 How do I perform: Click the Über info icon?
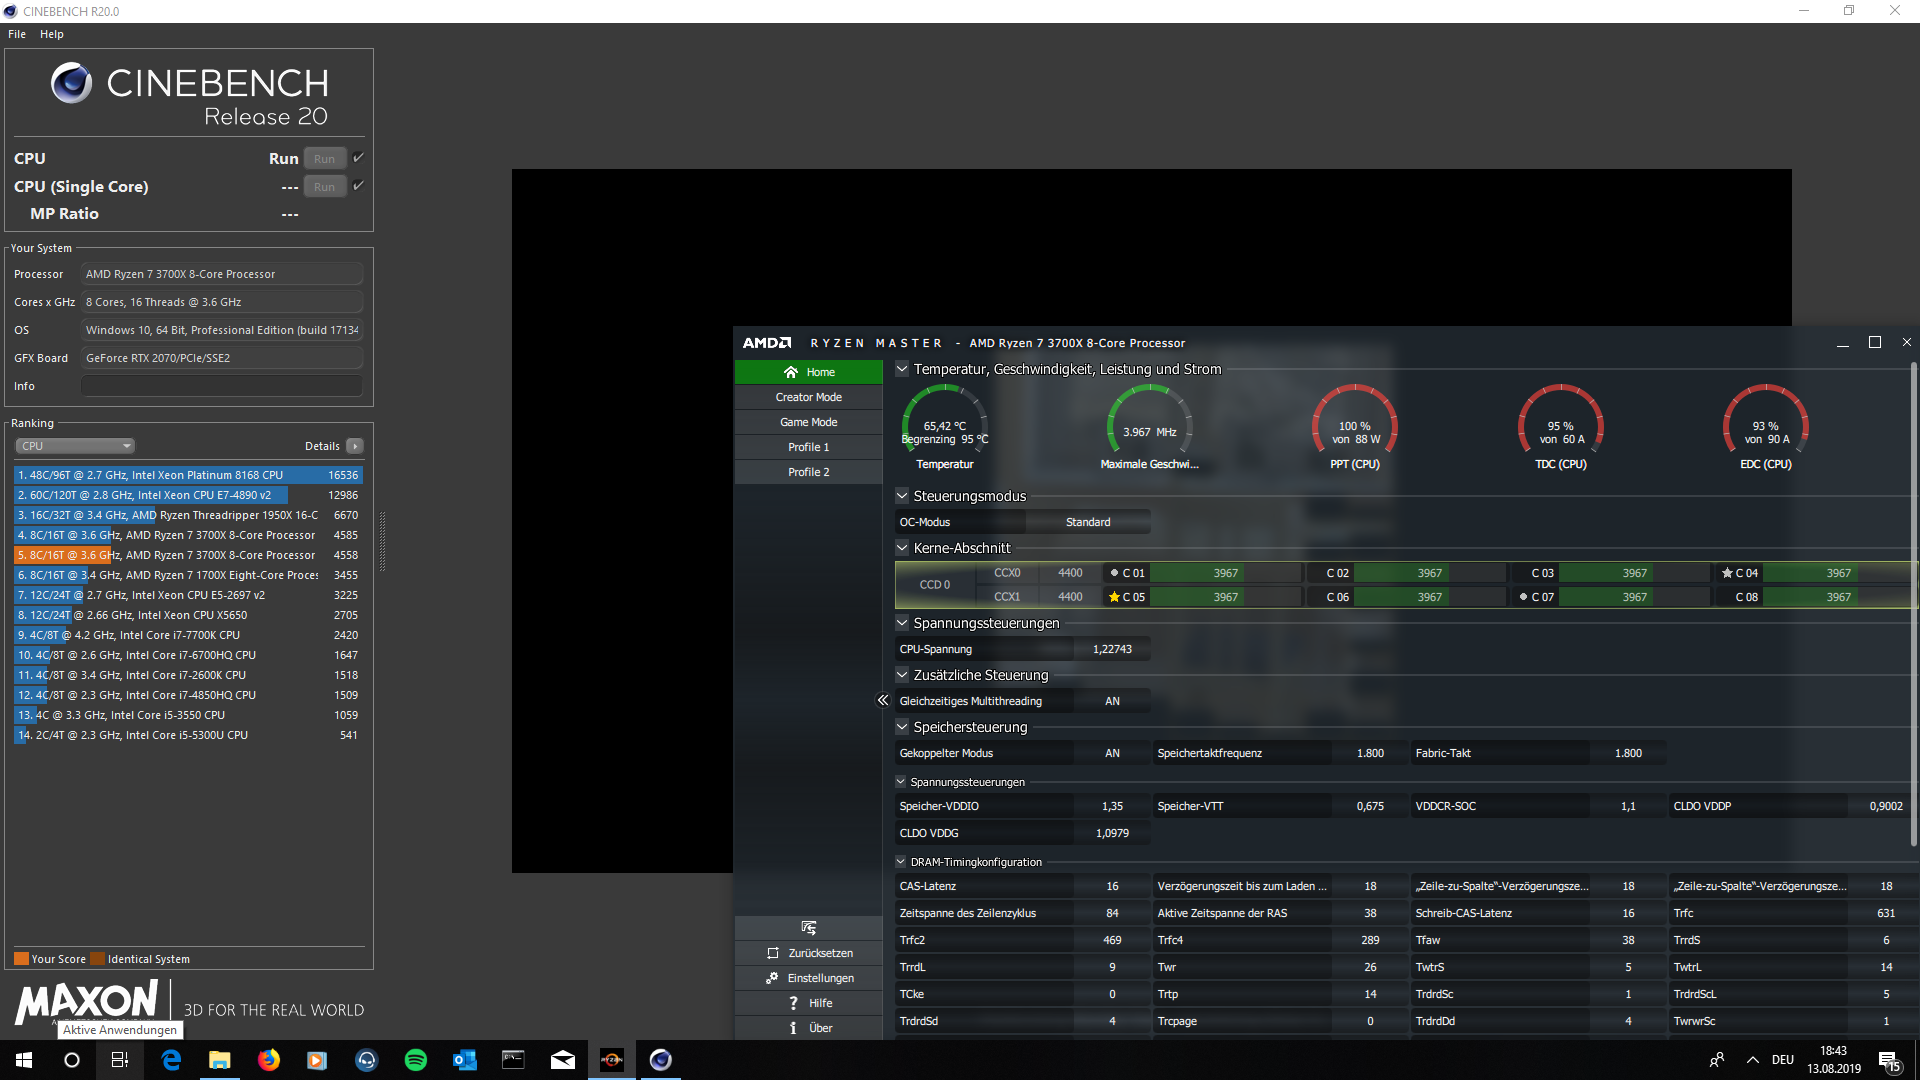click(x=793, y=1028)
